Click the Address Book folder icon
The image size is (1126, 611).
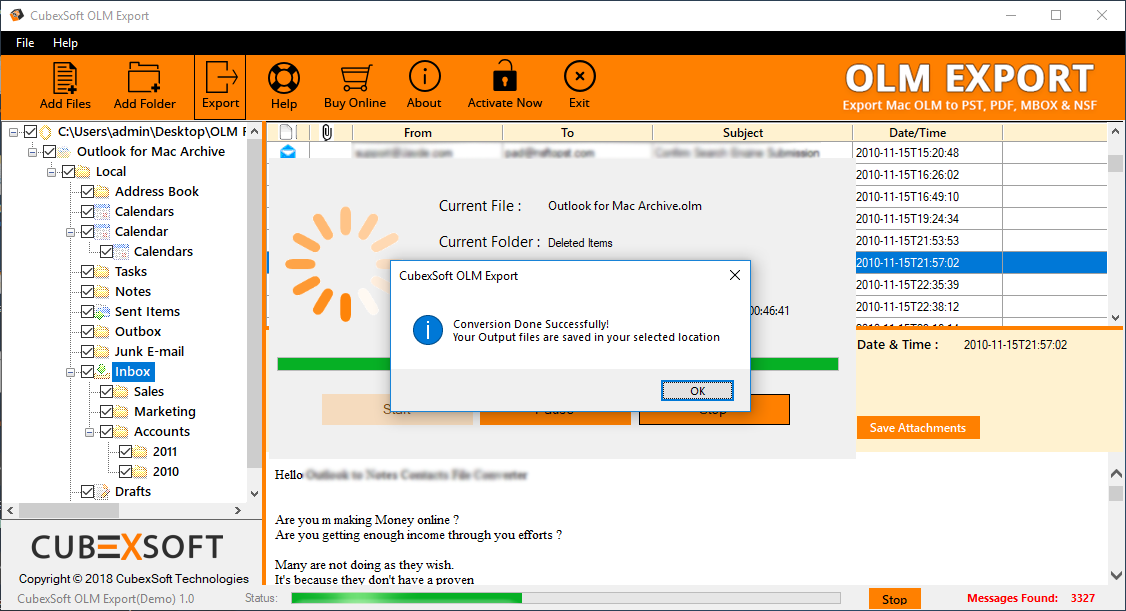click(x=103, y=192)
